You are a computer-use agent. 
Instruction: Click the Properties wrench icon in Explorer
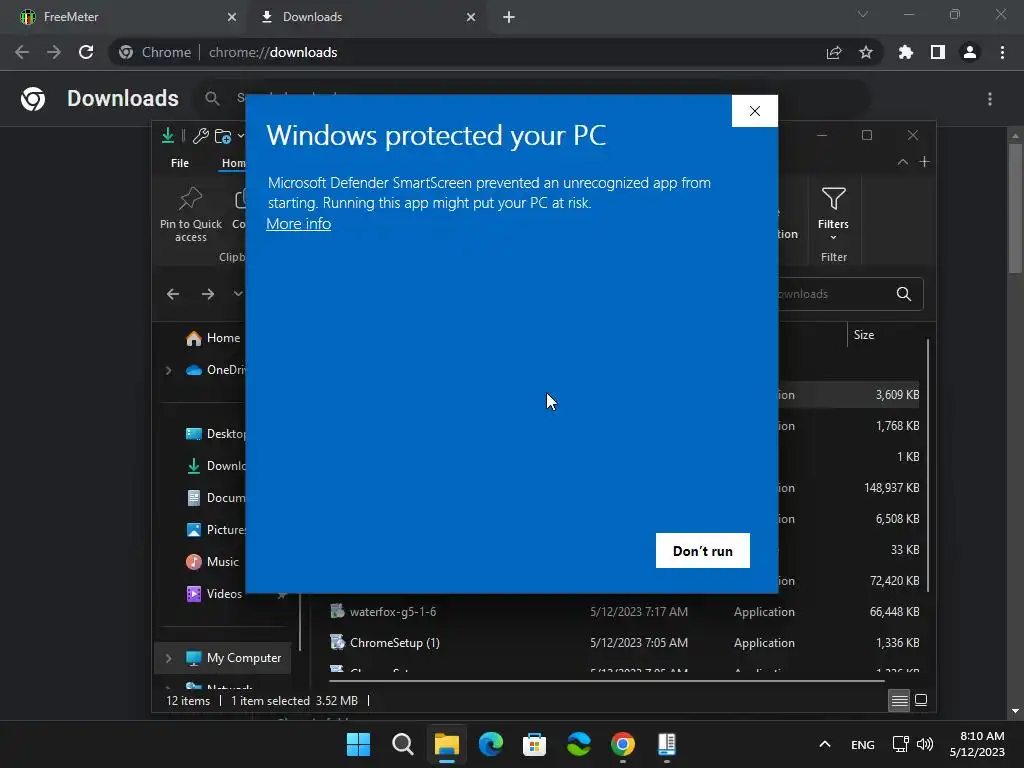click(200, 136)
